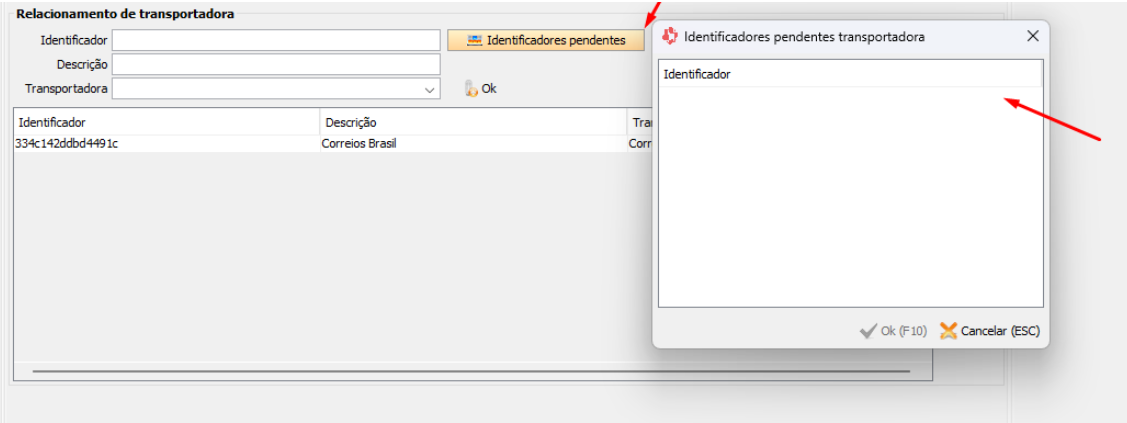1127x423 pixels.
Task: Expand the Transportadora combo box arrow
Action: tap(430, 89)
